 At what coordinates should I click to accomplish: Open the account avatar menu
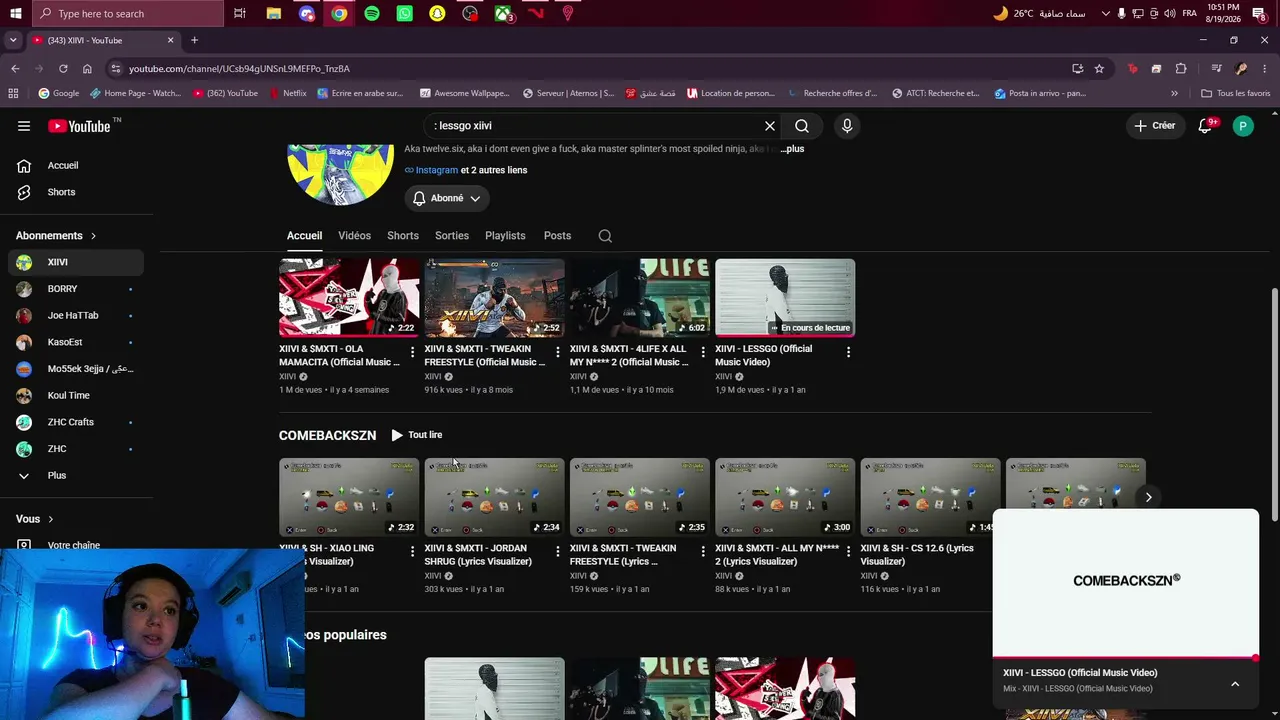point(1243,126)
